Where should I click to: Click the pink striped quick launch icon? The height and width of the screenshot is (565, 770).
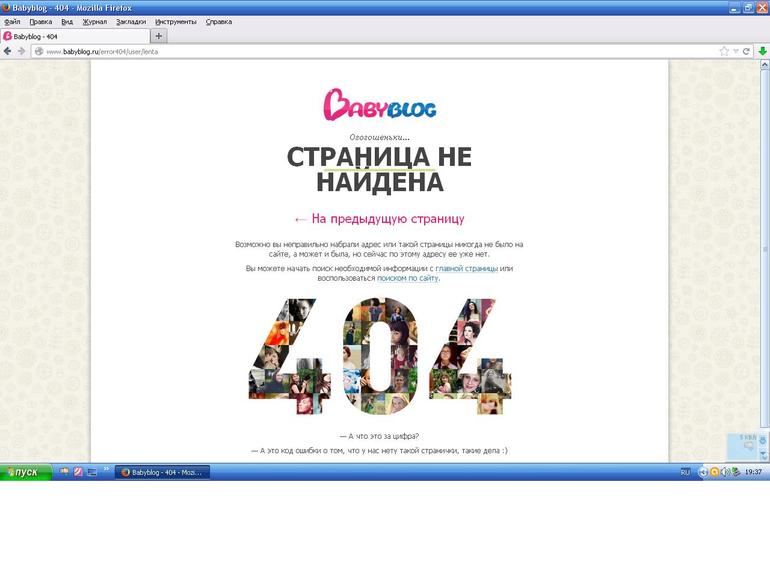(x=78, y=472)
